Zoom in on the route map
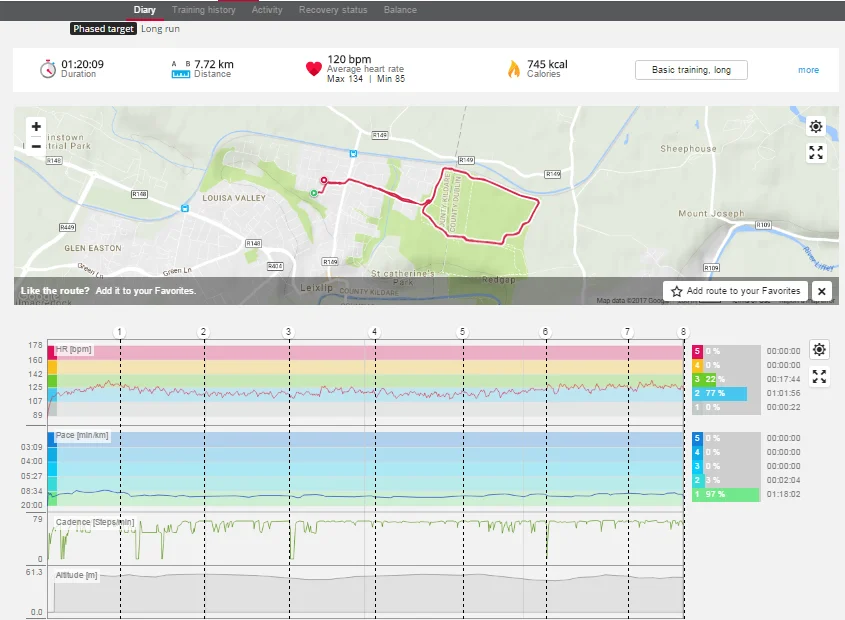The width and height of the screenshot is (845, 620). [36, 127]
